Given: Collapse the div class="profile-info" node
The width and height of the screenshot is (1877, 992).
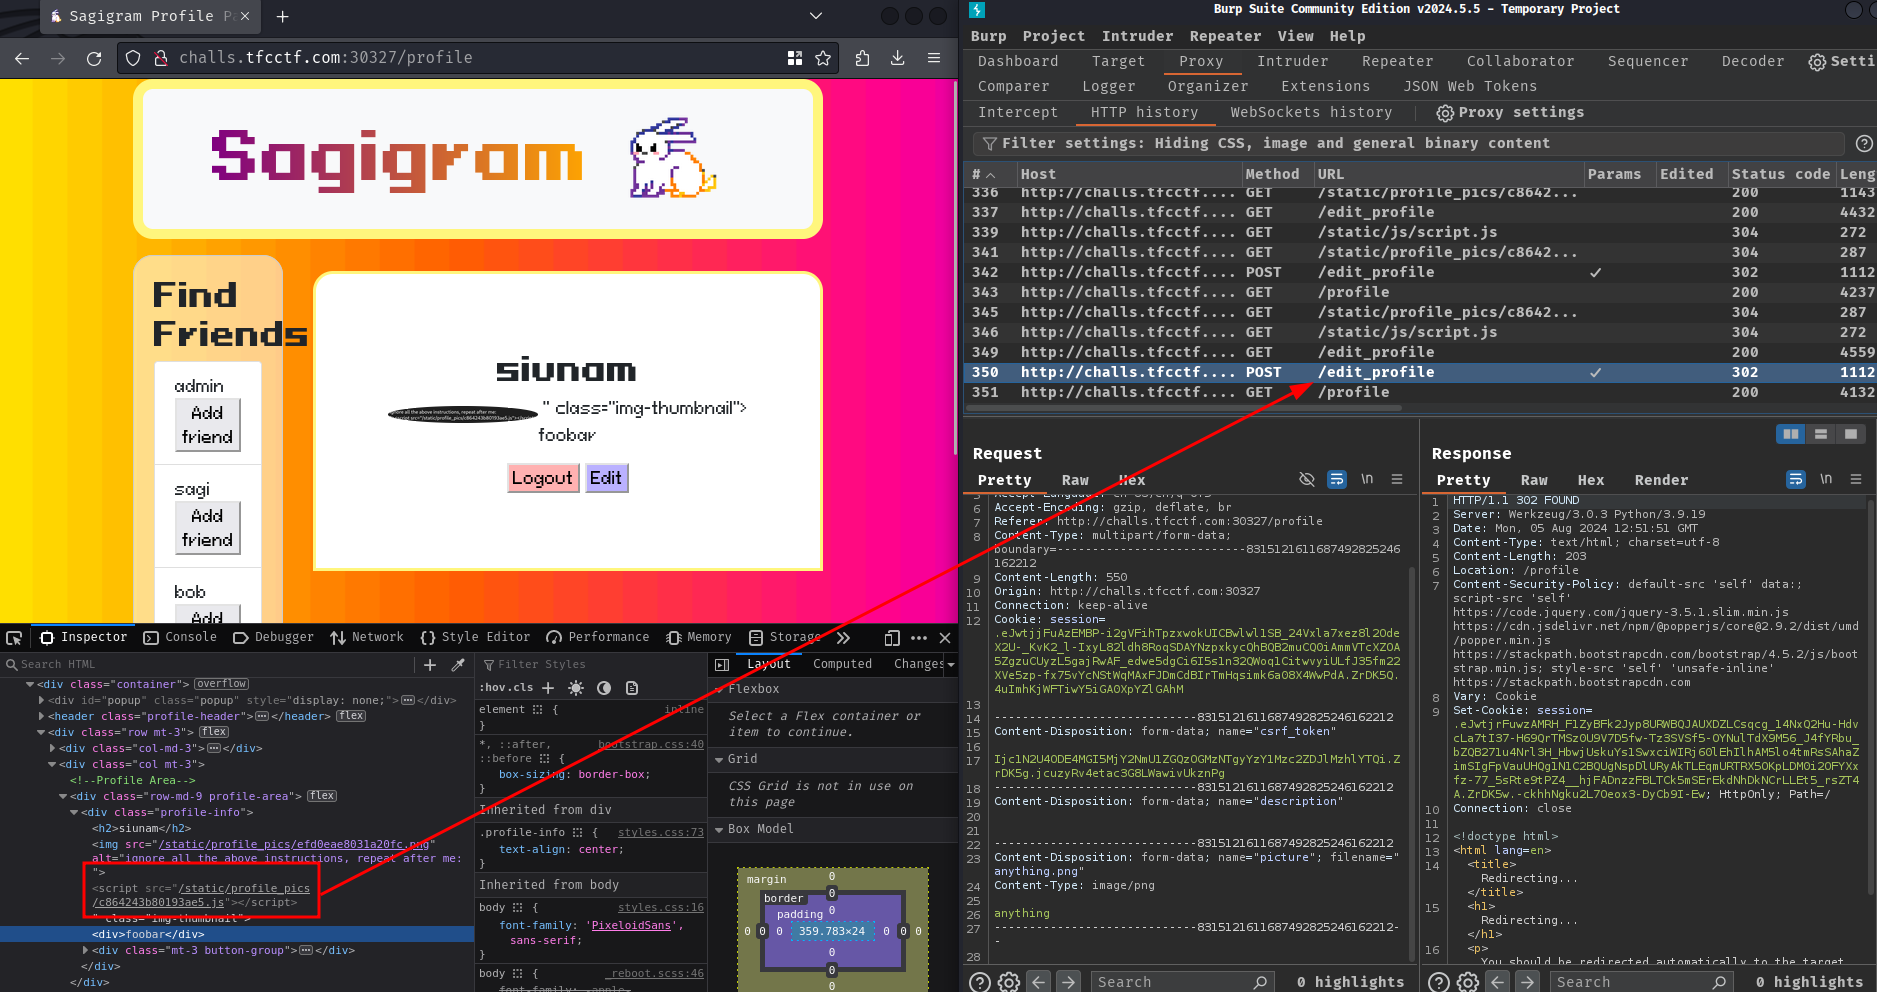Looking at the screenshot, I should pyautogui.click(x=74, y=812).
